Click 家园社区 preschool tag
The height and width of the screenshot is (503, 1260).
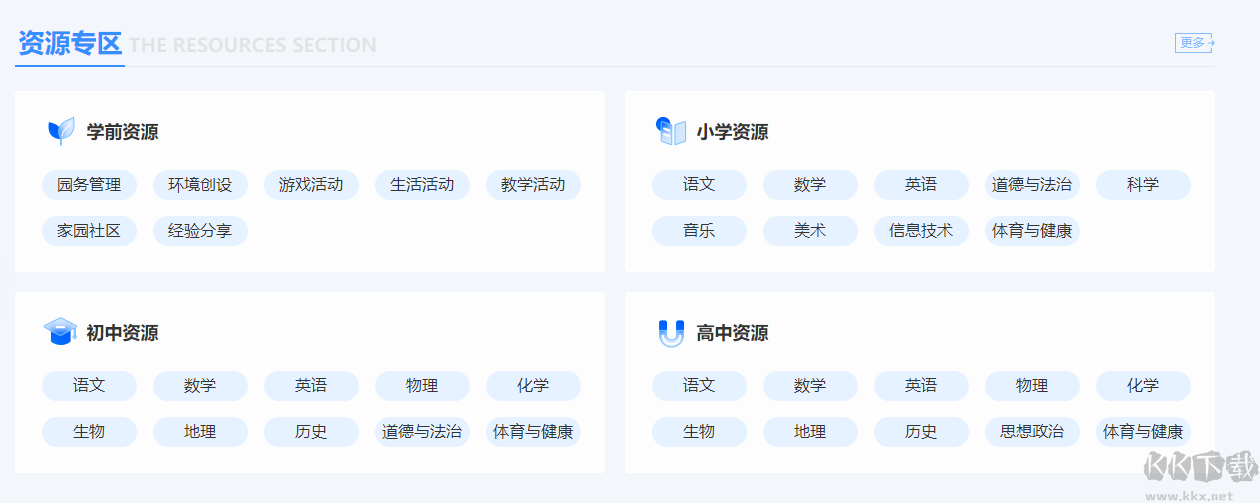tap(89, 231)
